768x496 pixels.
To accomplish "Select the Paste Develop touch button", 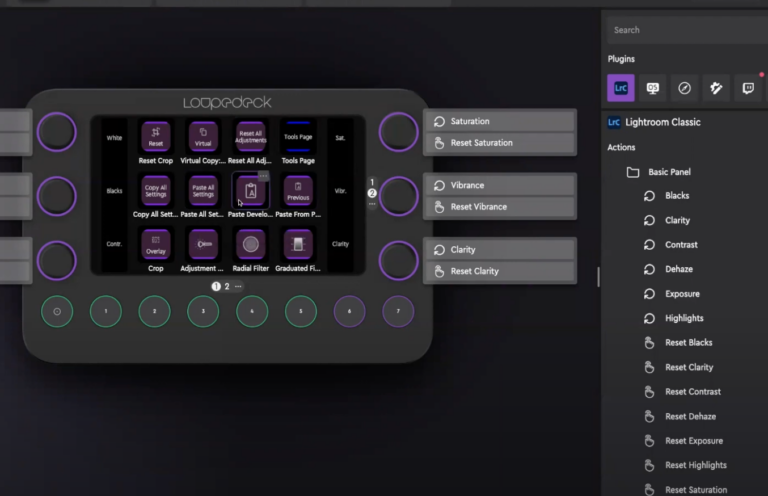I will click(250, 190).
